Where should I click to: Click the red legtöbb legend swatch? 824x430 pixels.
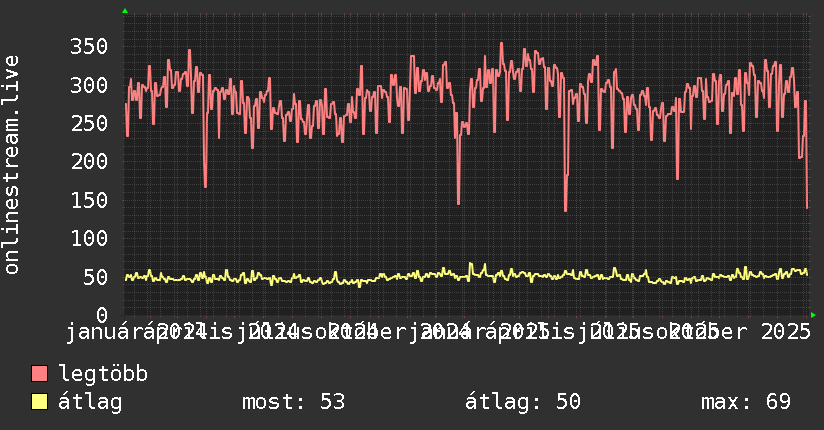[39, 374]
